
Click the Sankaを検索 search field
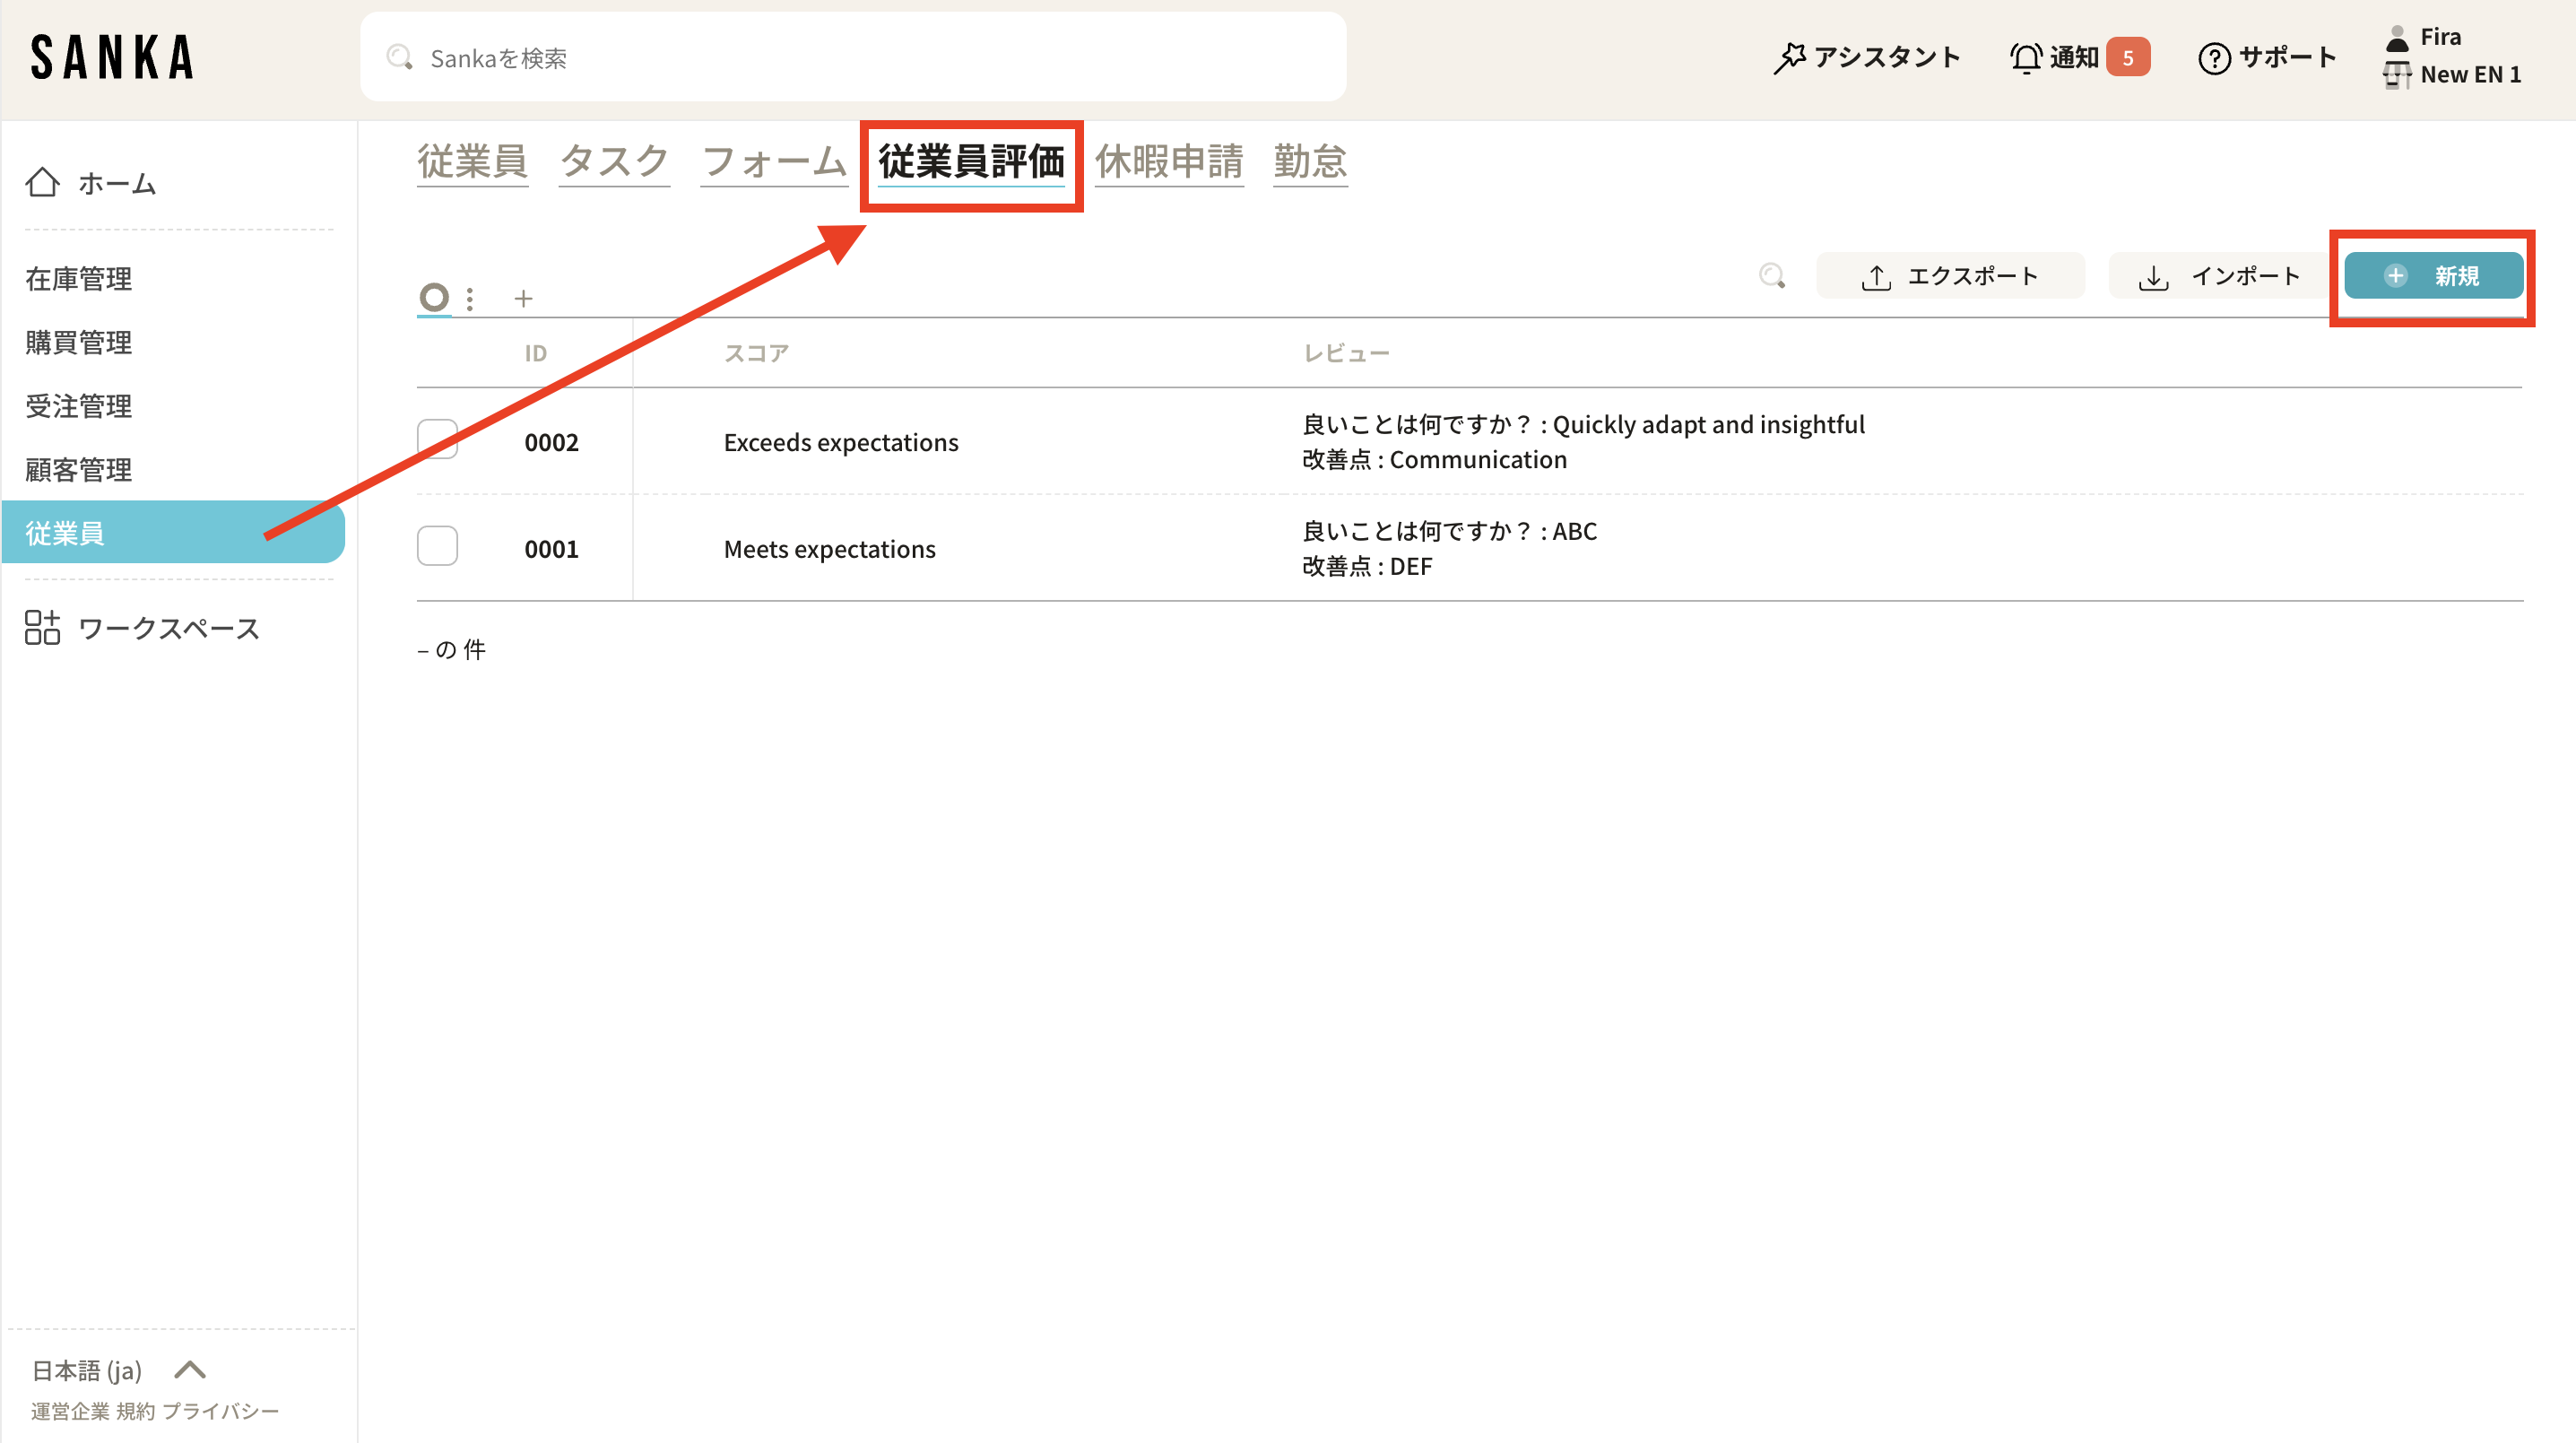click(x=852, y=58)
